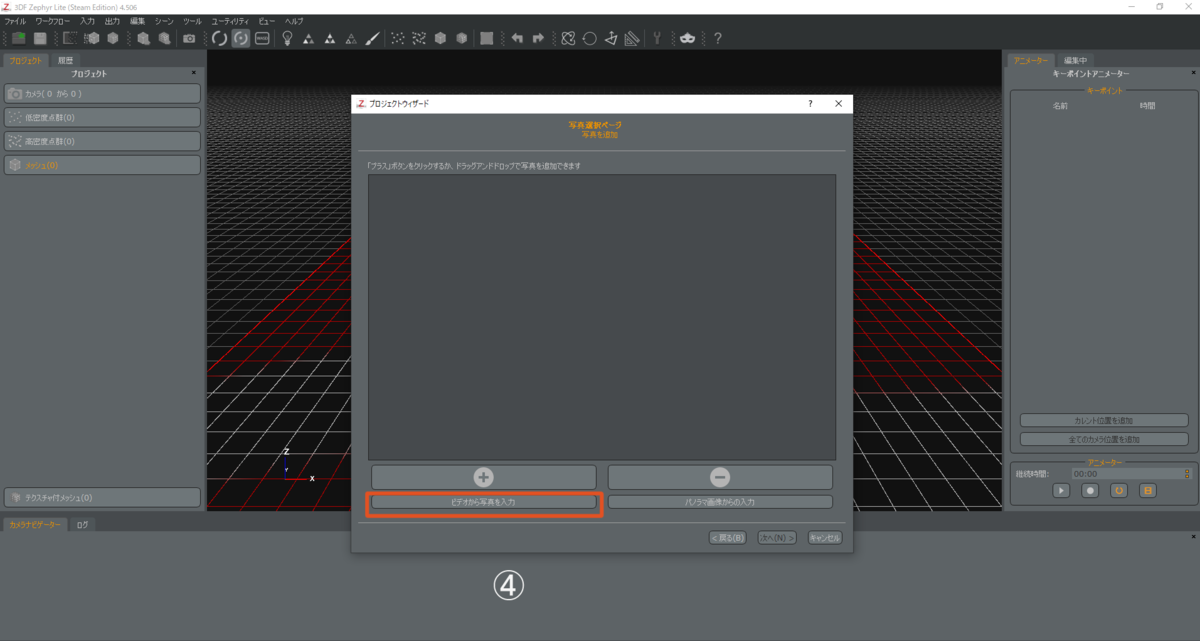Toggle the lightbulb lighting icon

point(287,38)
